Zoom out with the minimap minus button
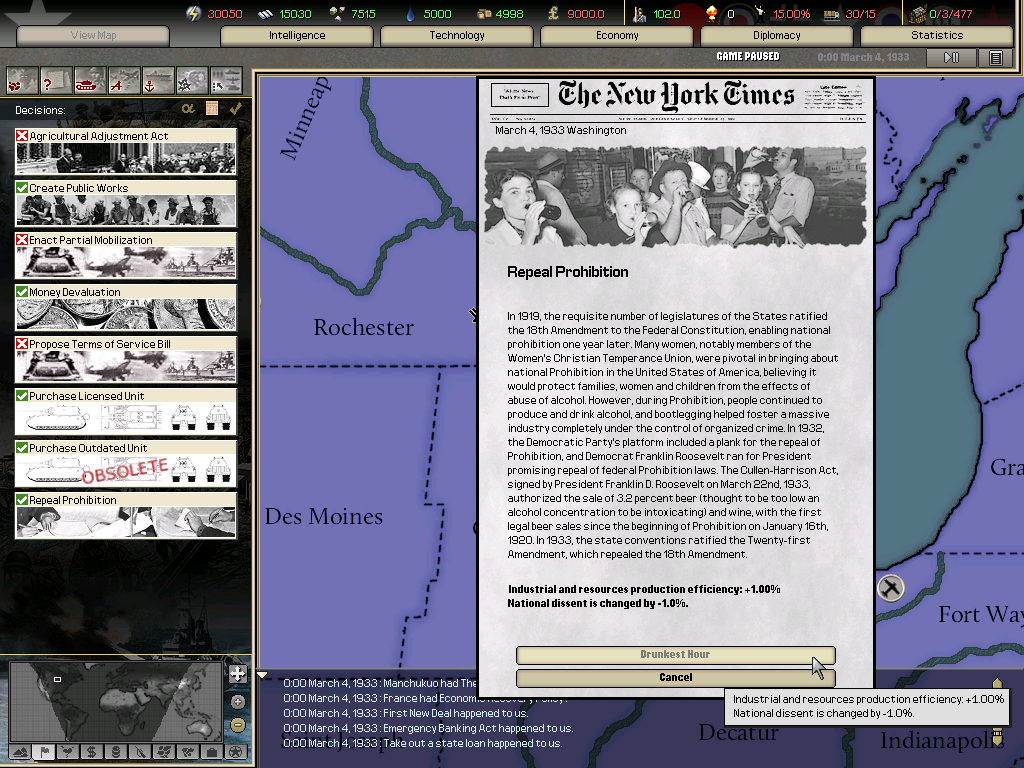The image size is (1024, 768). 238,724
